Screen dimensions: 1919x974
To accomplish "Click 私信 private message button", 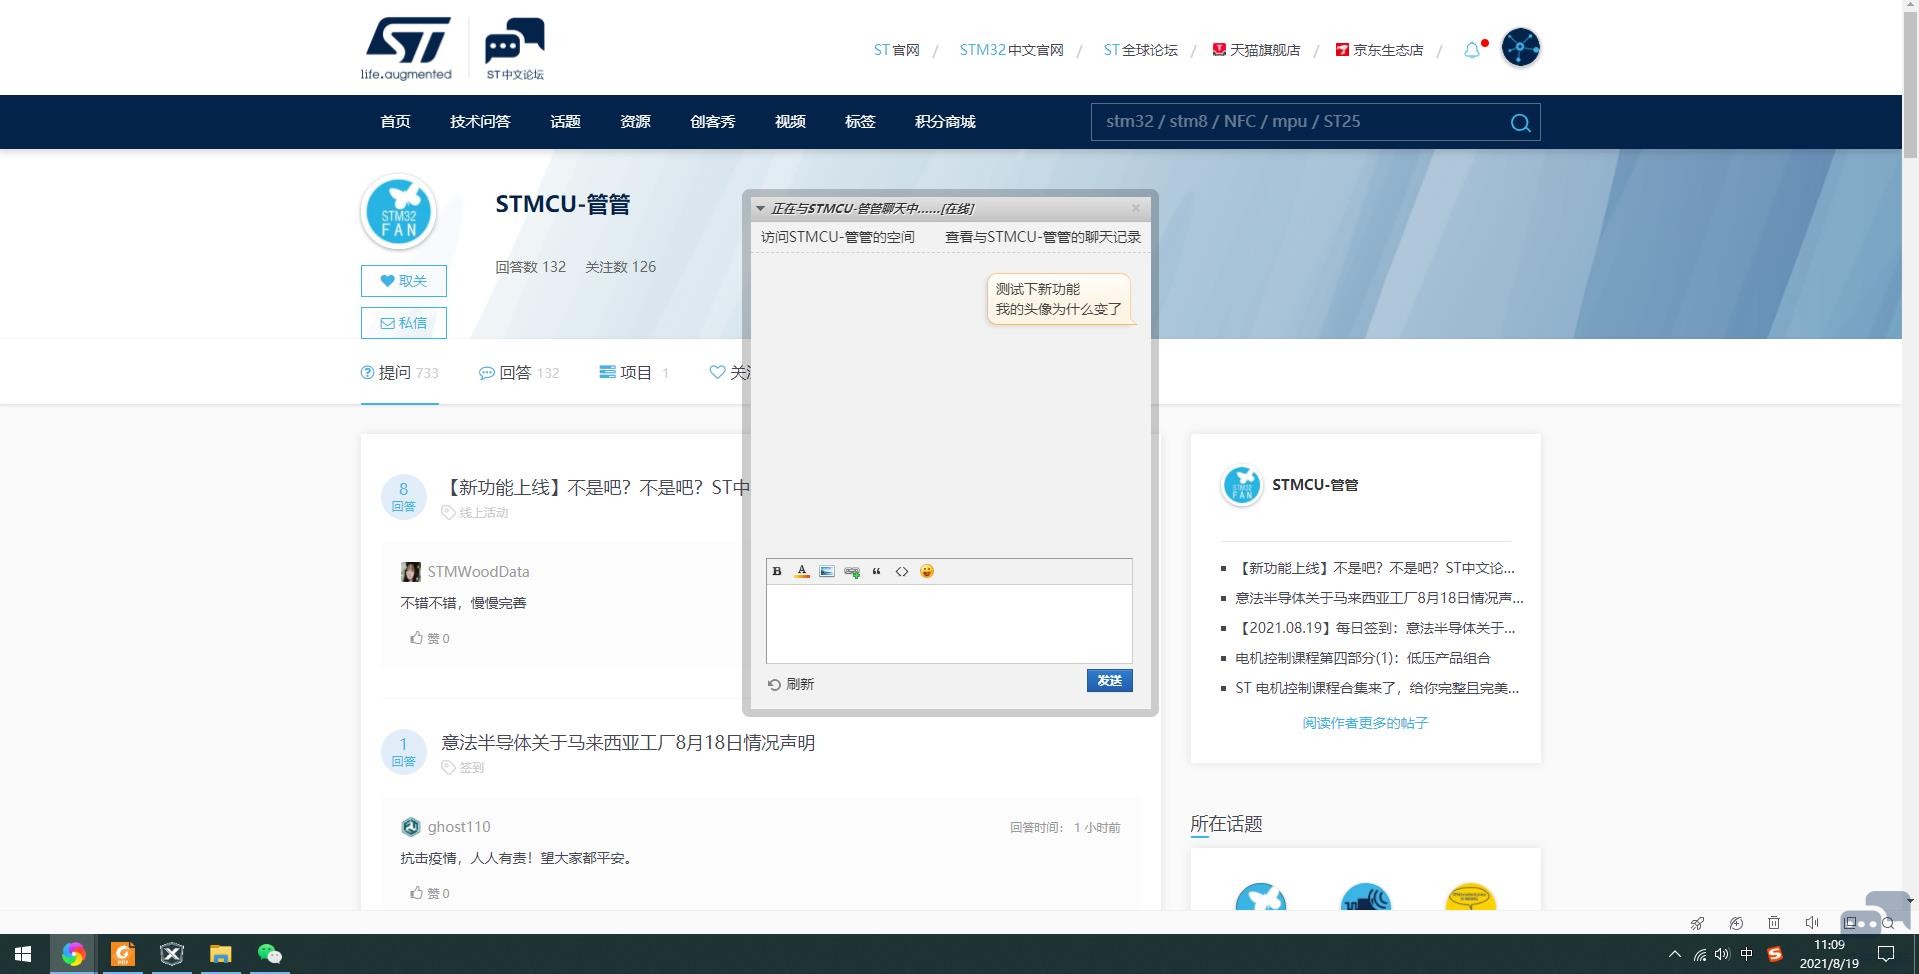I will pos(404,323).
